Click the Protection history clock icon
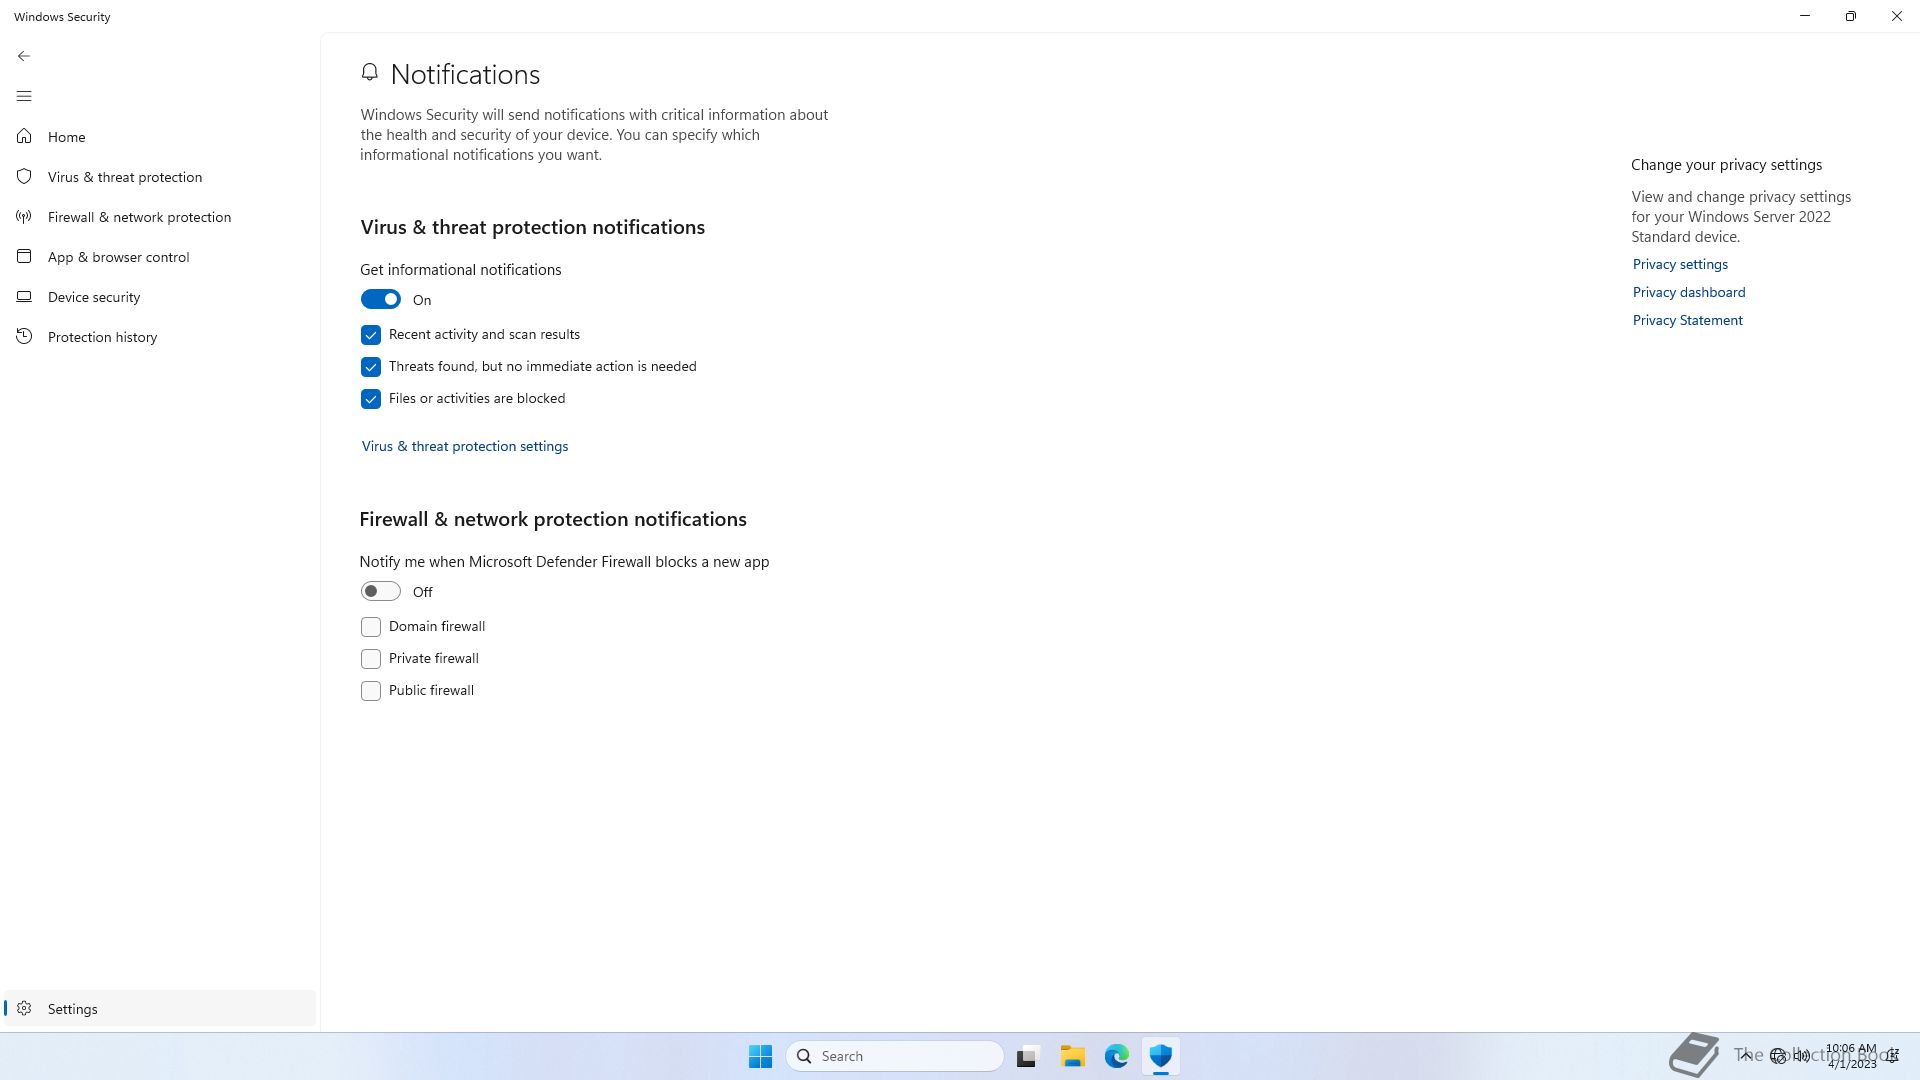 [24, 336]
